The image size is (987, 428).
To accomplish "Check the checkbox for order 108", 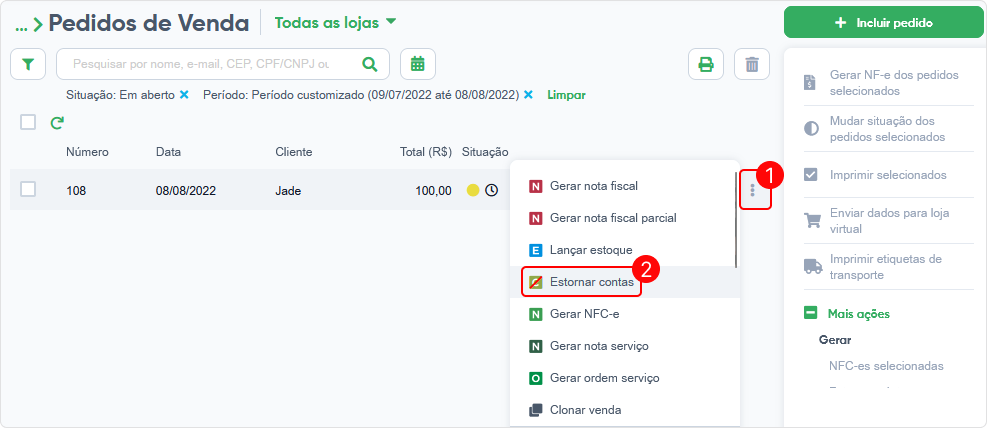I will coord(28,189).
